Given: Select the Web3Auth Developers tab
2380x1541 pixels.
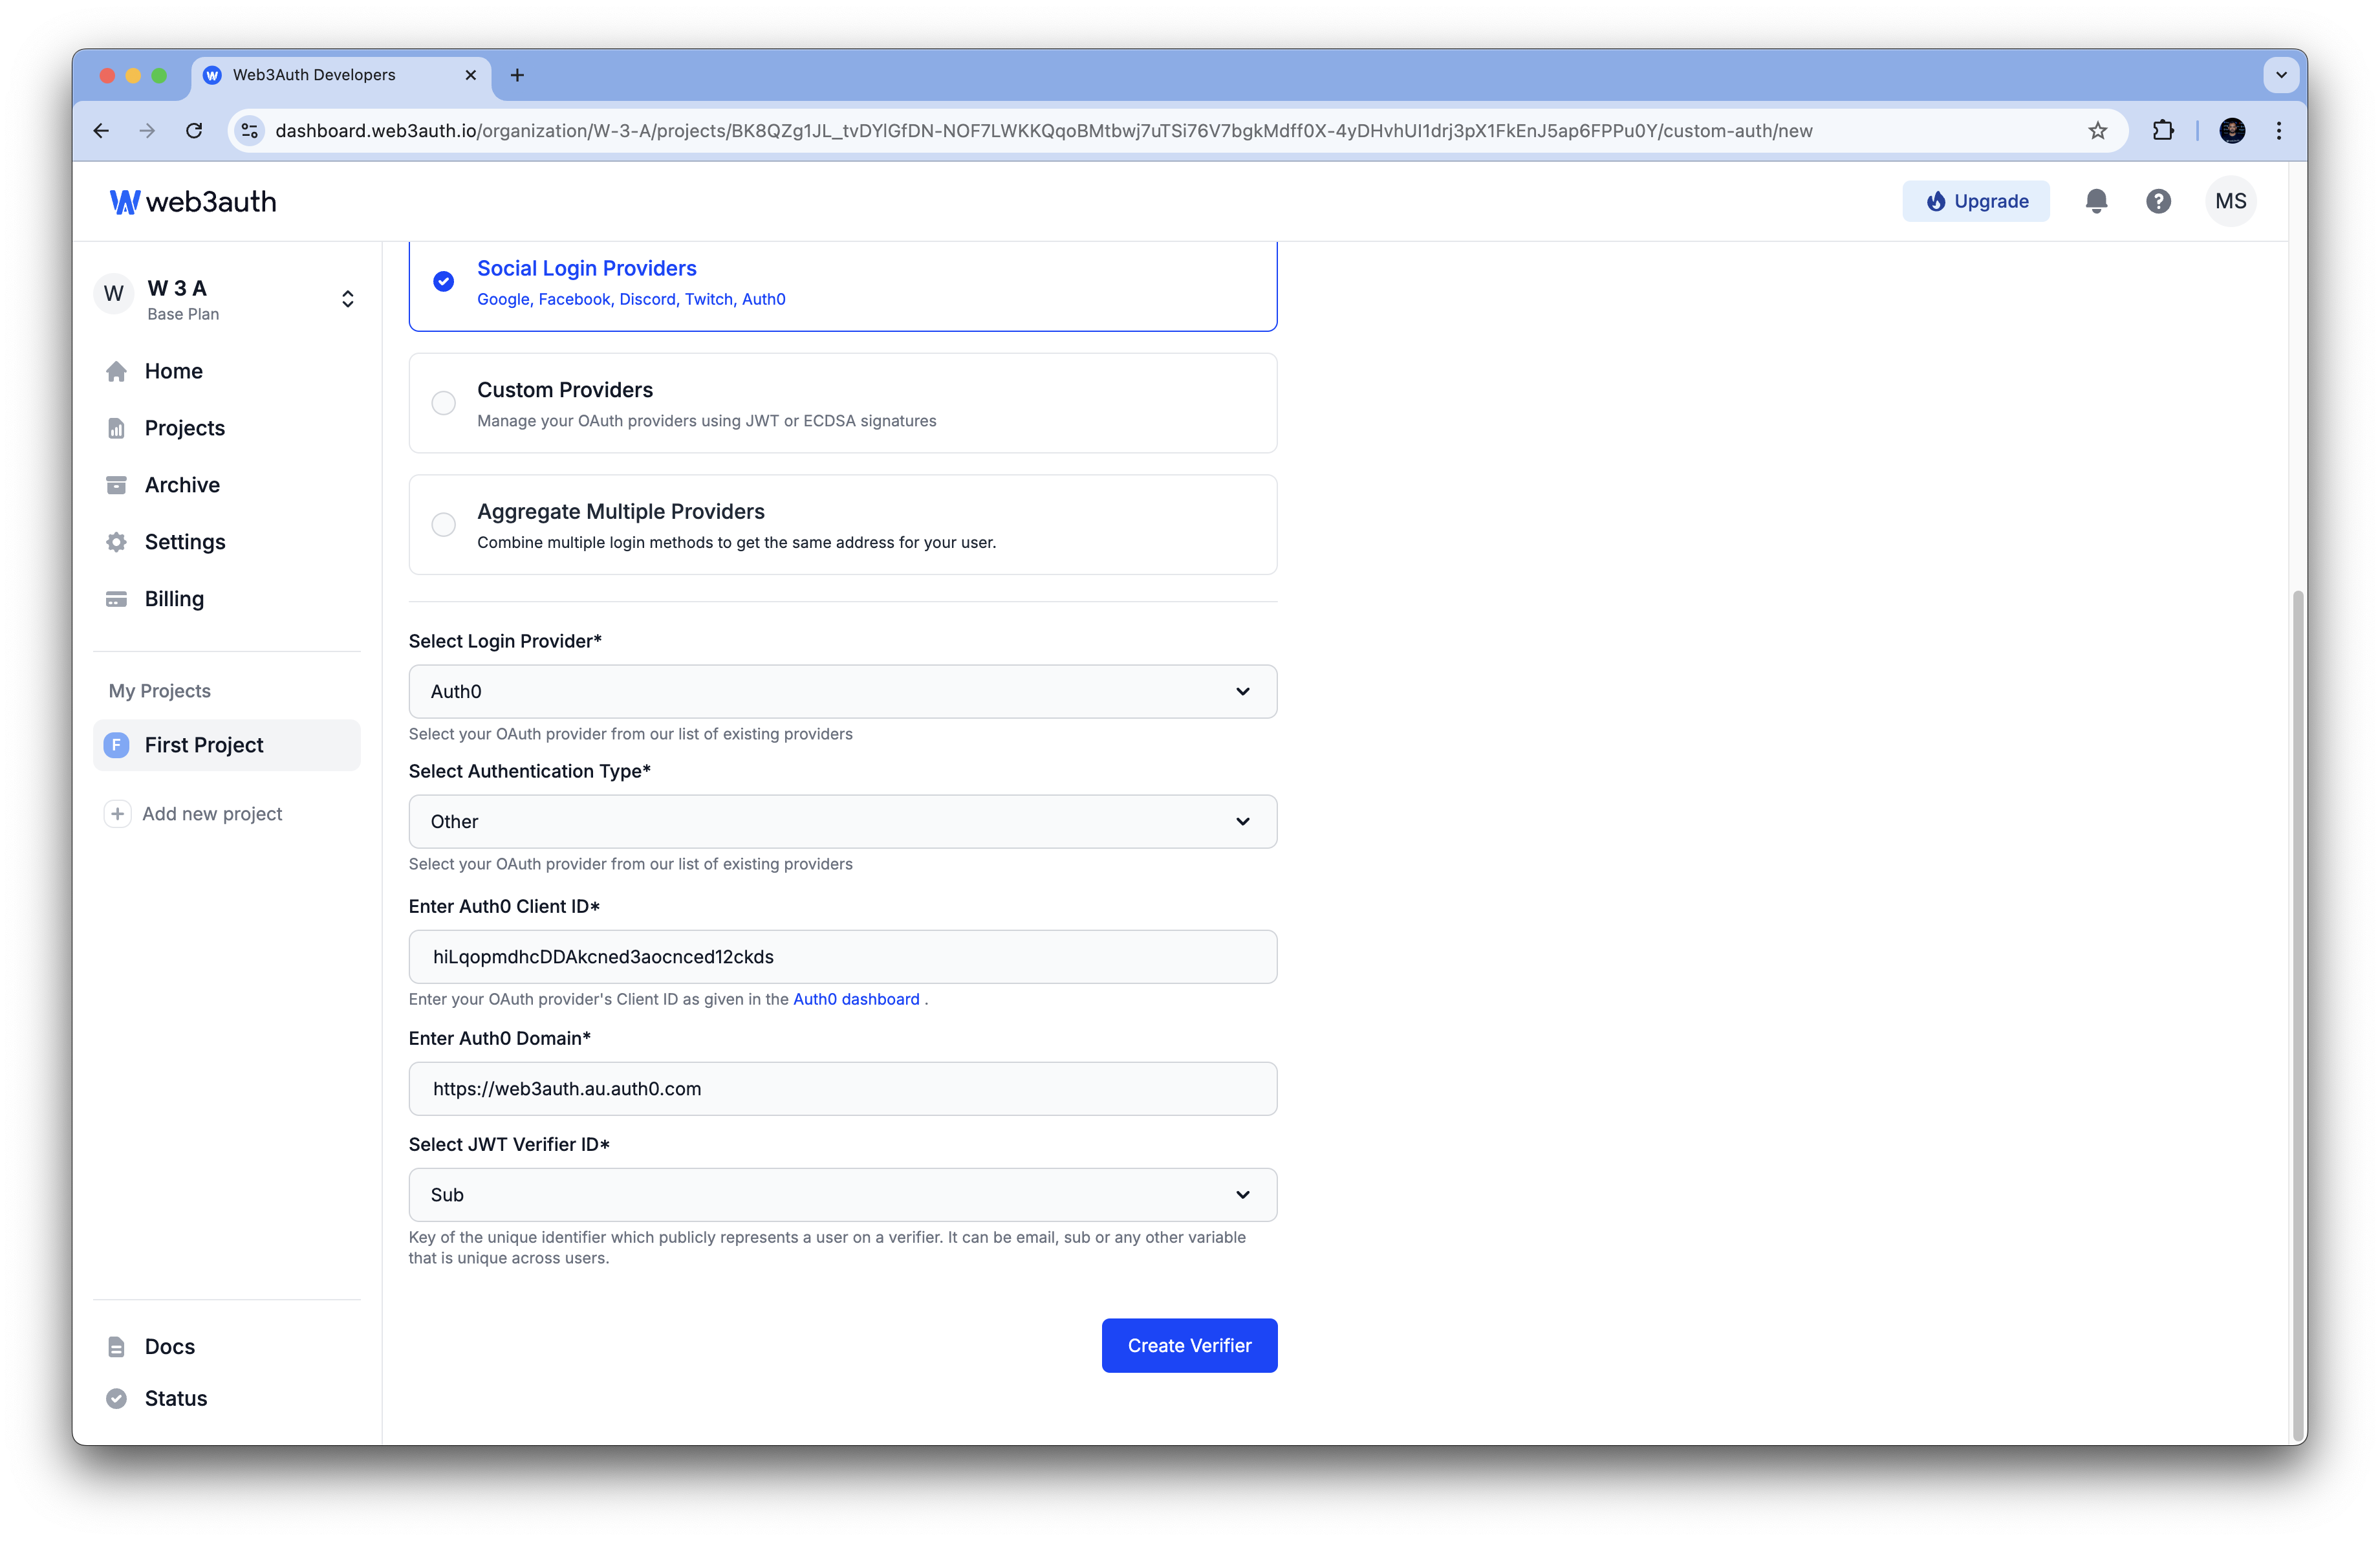Looking at the screenshot, I should tap(340, 75).
